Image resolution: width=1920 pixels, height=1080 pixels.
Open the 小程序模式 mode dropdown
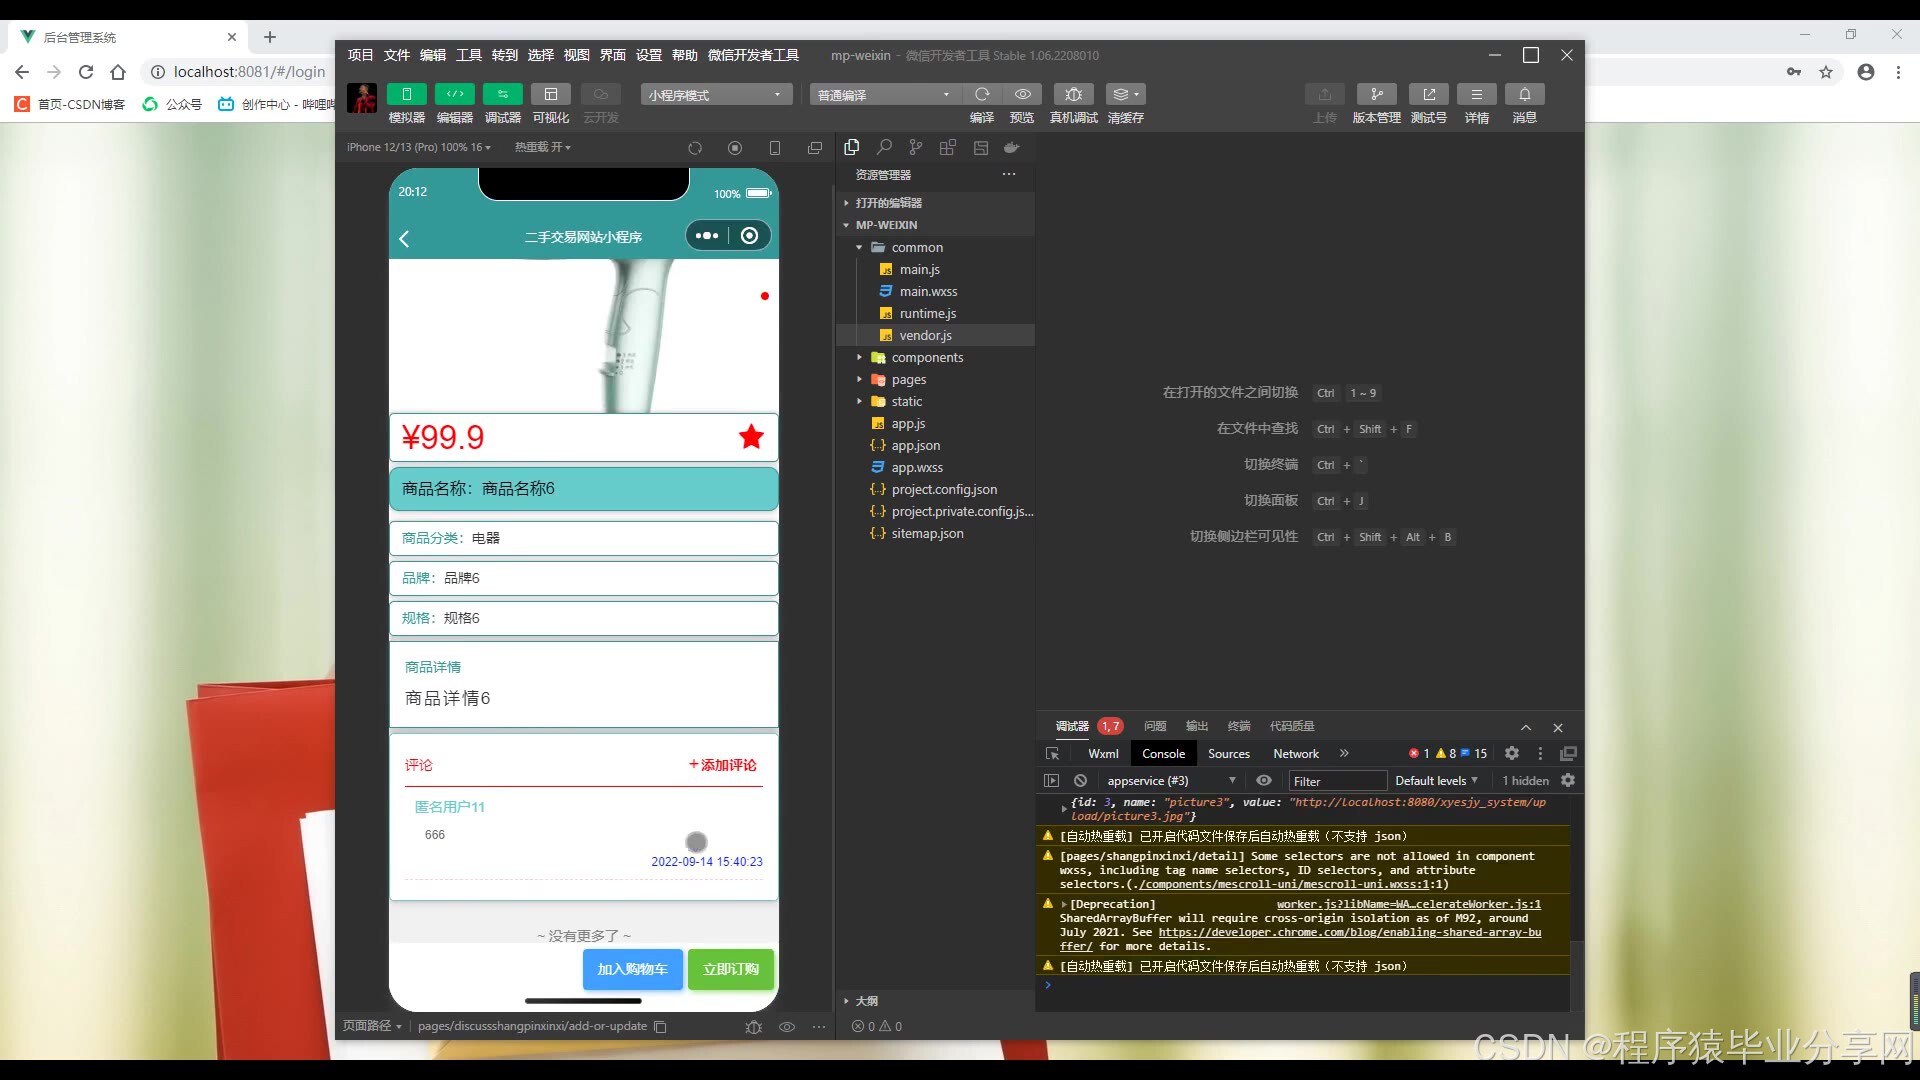coord(716,95)
